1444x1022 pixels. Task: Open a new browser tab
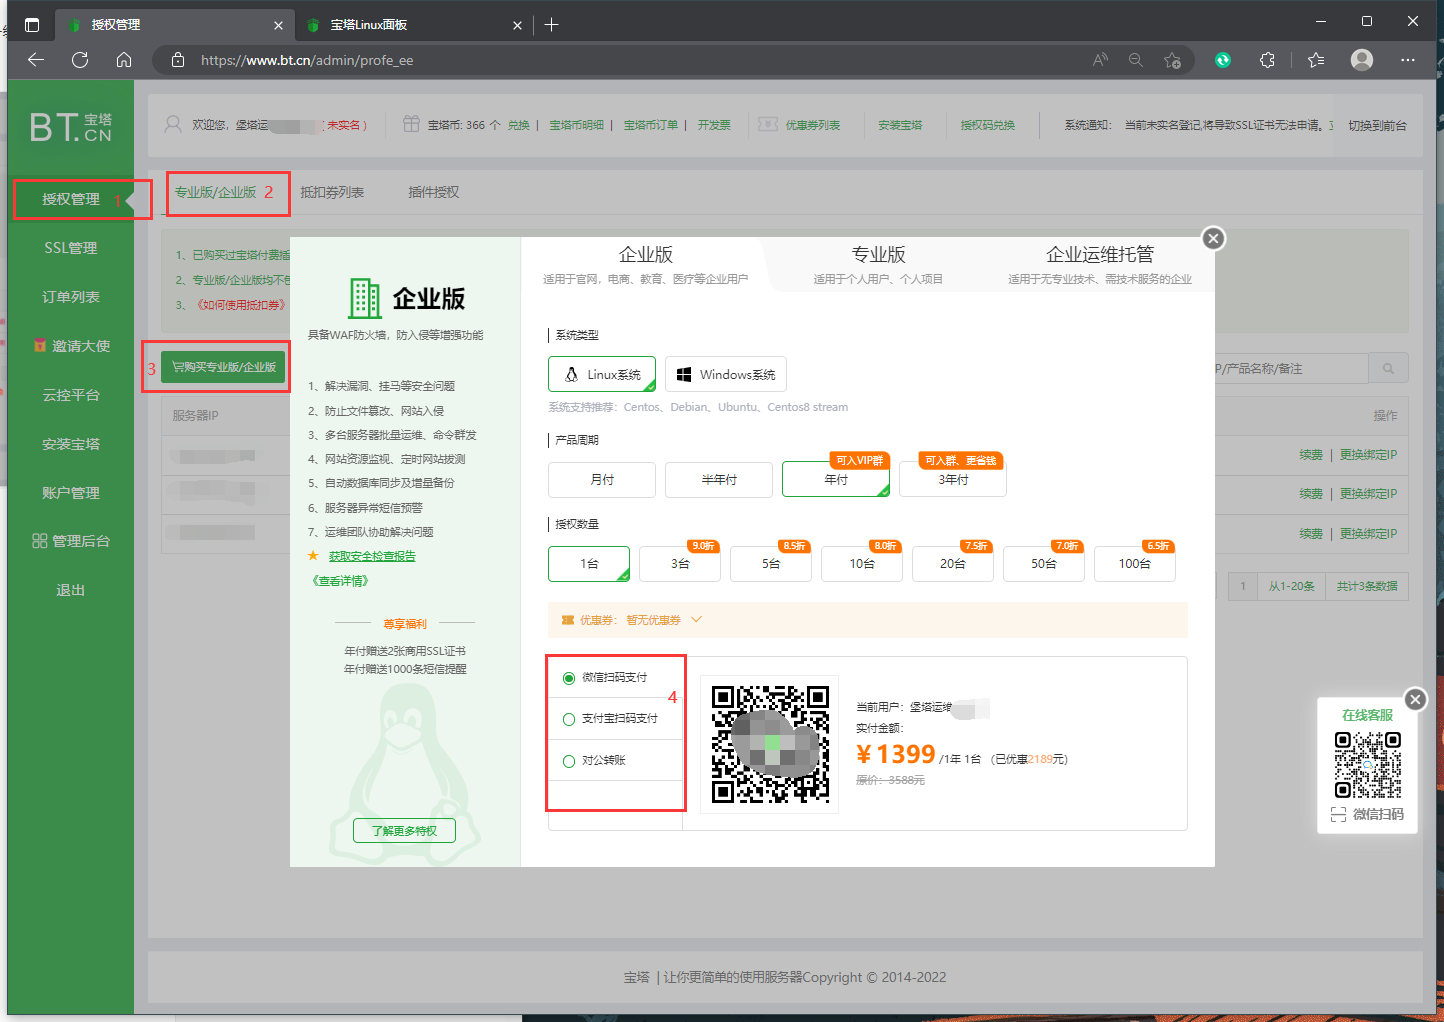tap(551, 25)
